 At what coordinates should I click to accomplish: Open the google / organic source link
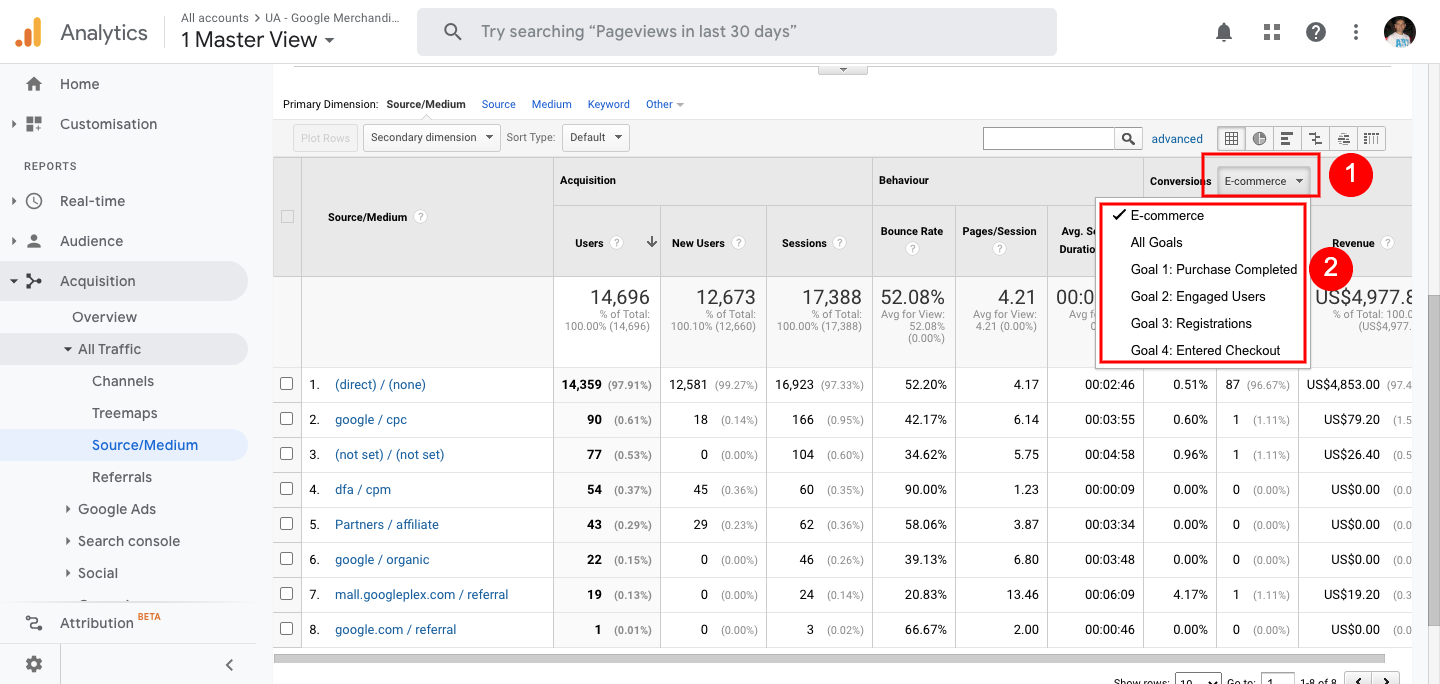tap(382, 560)
